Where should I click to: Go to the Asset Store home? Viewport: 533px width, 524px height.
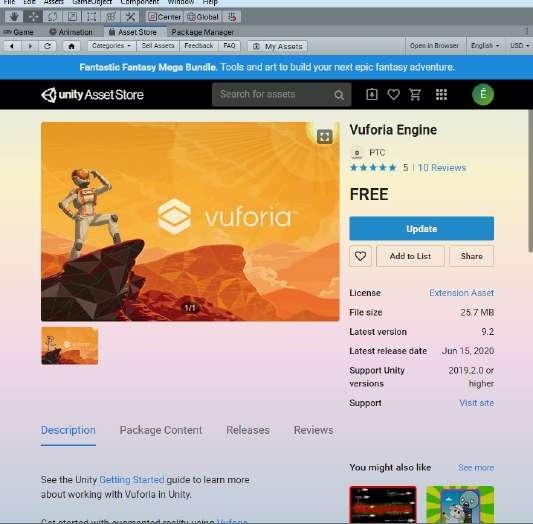click(71, 46)
